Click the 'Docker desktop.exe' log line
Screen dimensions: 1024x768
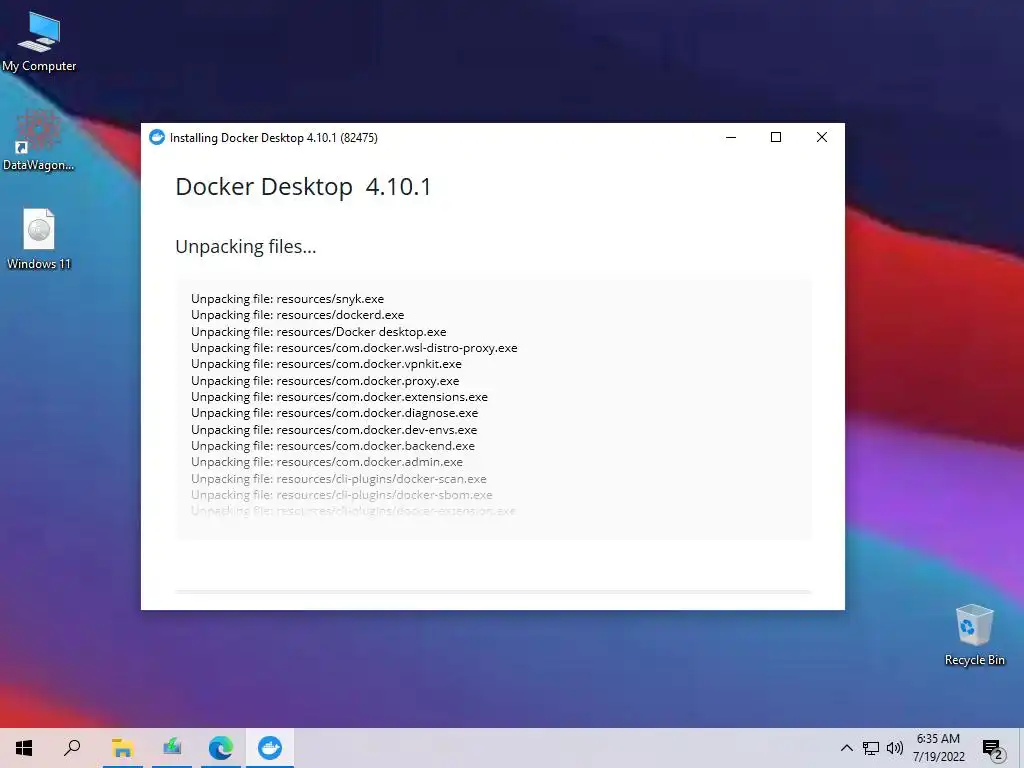[319, 332]
